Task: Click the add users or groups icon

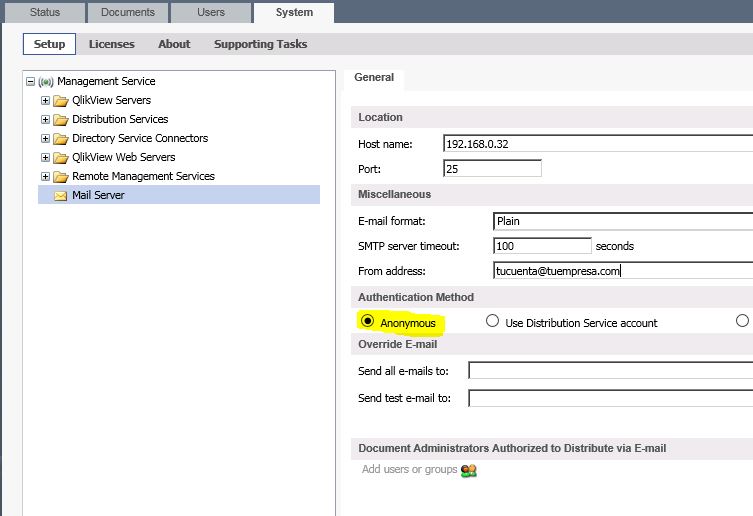Action: click(468, 470)
